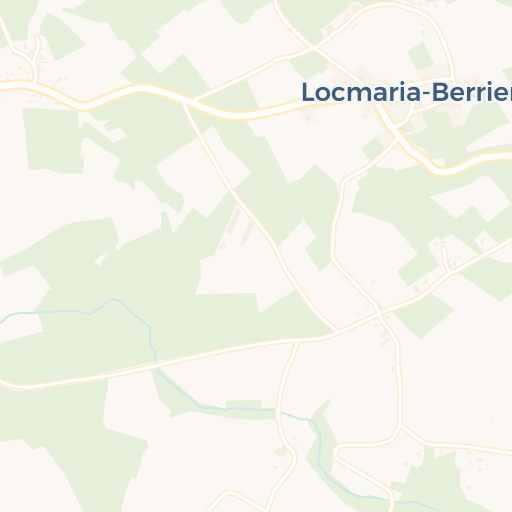Select the four-way crossroads north of the town label

313,48
